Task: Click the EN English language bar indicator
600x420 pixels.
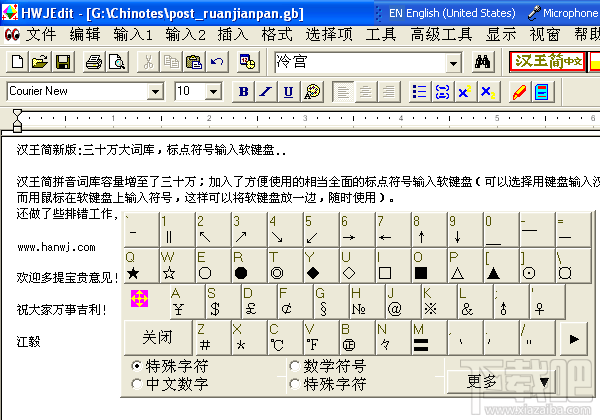Action: pos(452,13)
